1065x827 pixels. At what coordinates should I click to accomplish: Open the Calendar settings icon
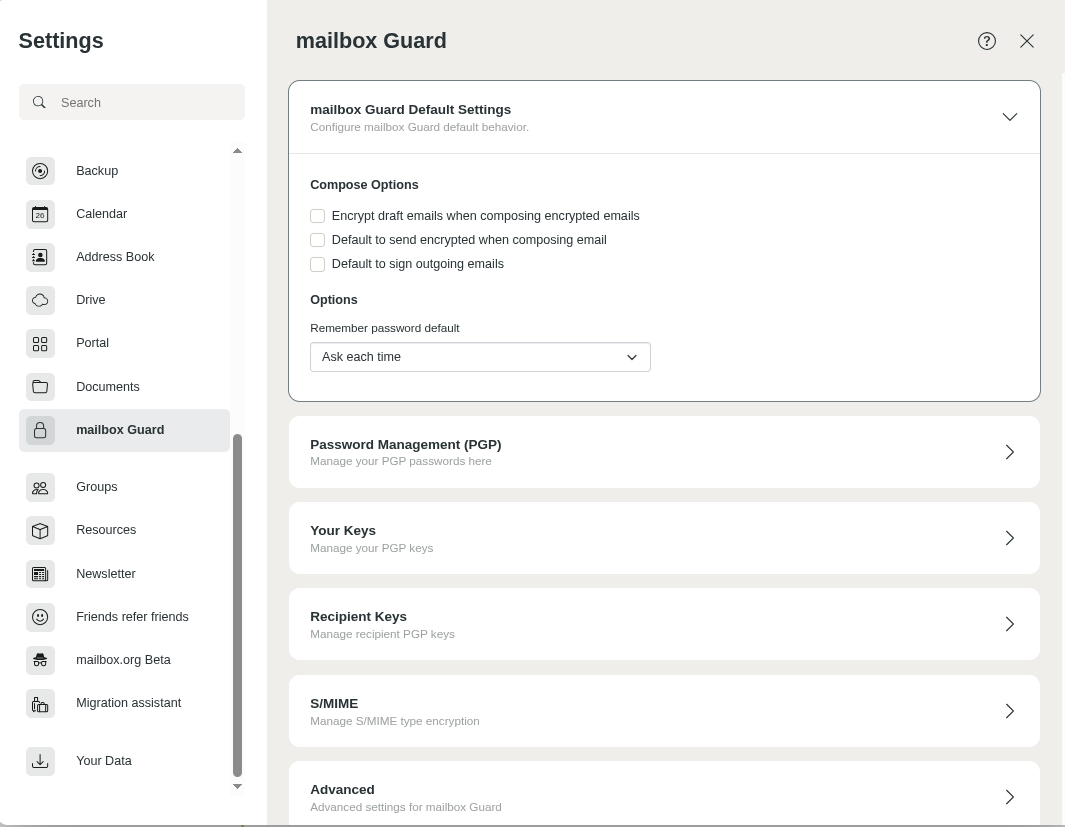40,214
